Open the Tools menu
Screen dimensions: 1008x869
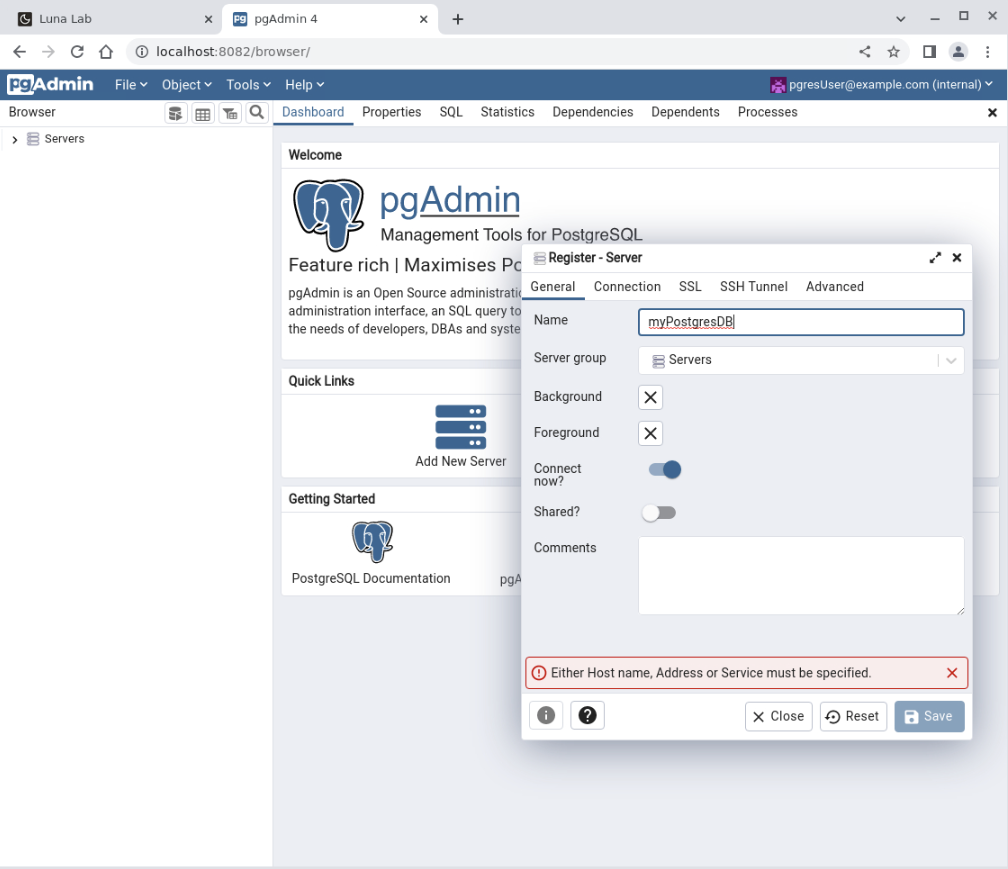pos(248,85)
